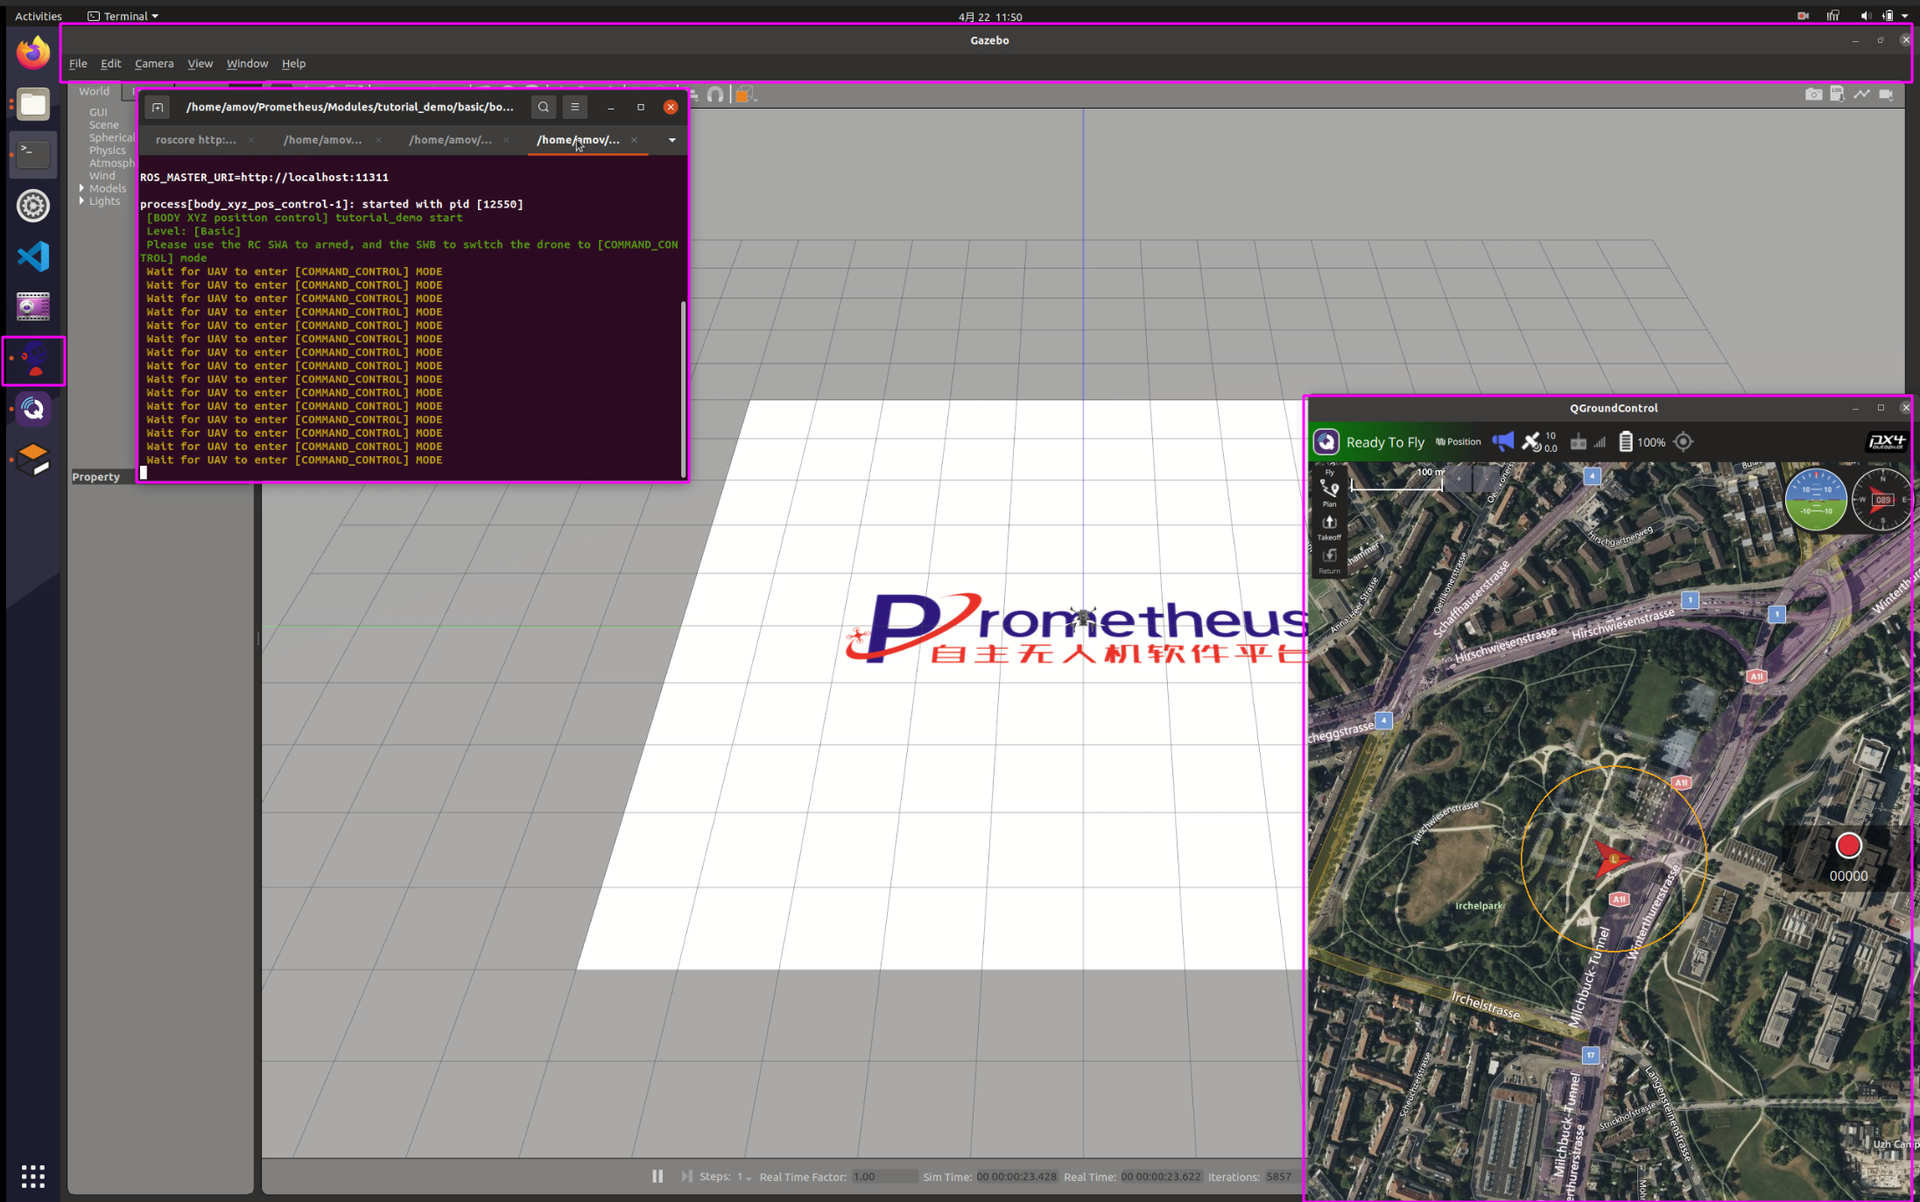Open Gazebo Edit menu
The height and width of the screenshot is (1202, 1920).
click(x=111, y=63)
